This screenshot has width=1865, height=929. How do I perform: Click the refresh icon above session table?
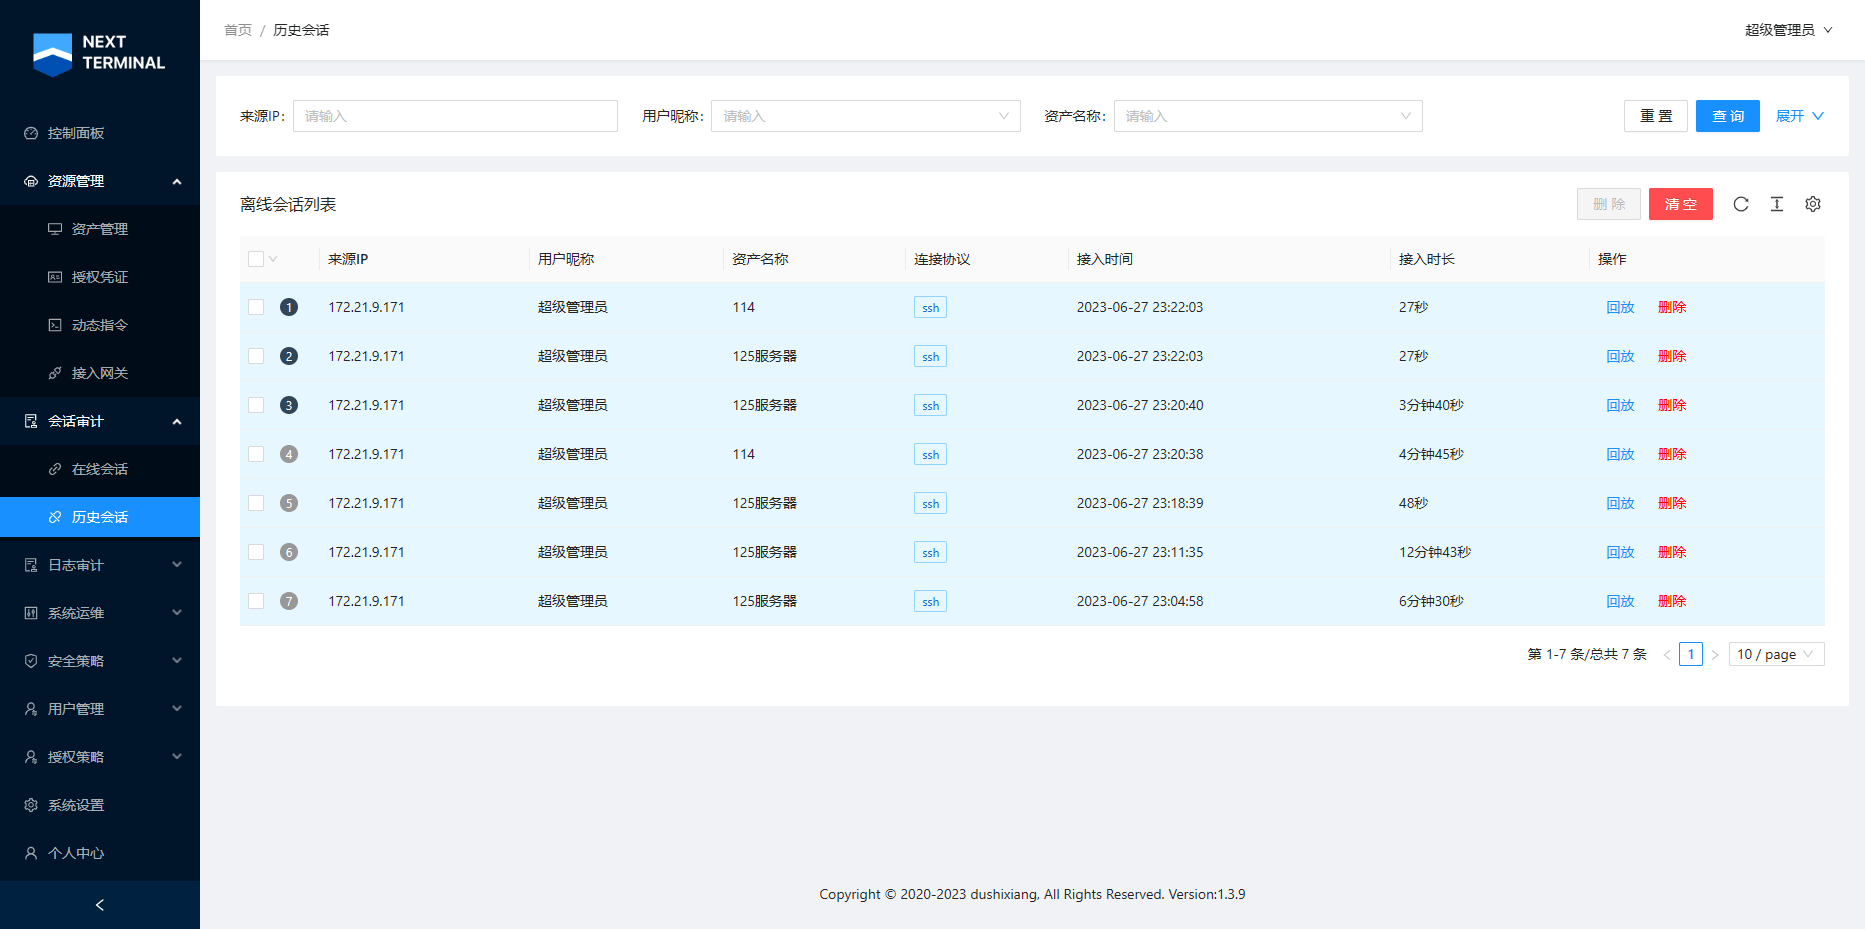coord(1741,204)
